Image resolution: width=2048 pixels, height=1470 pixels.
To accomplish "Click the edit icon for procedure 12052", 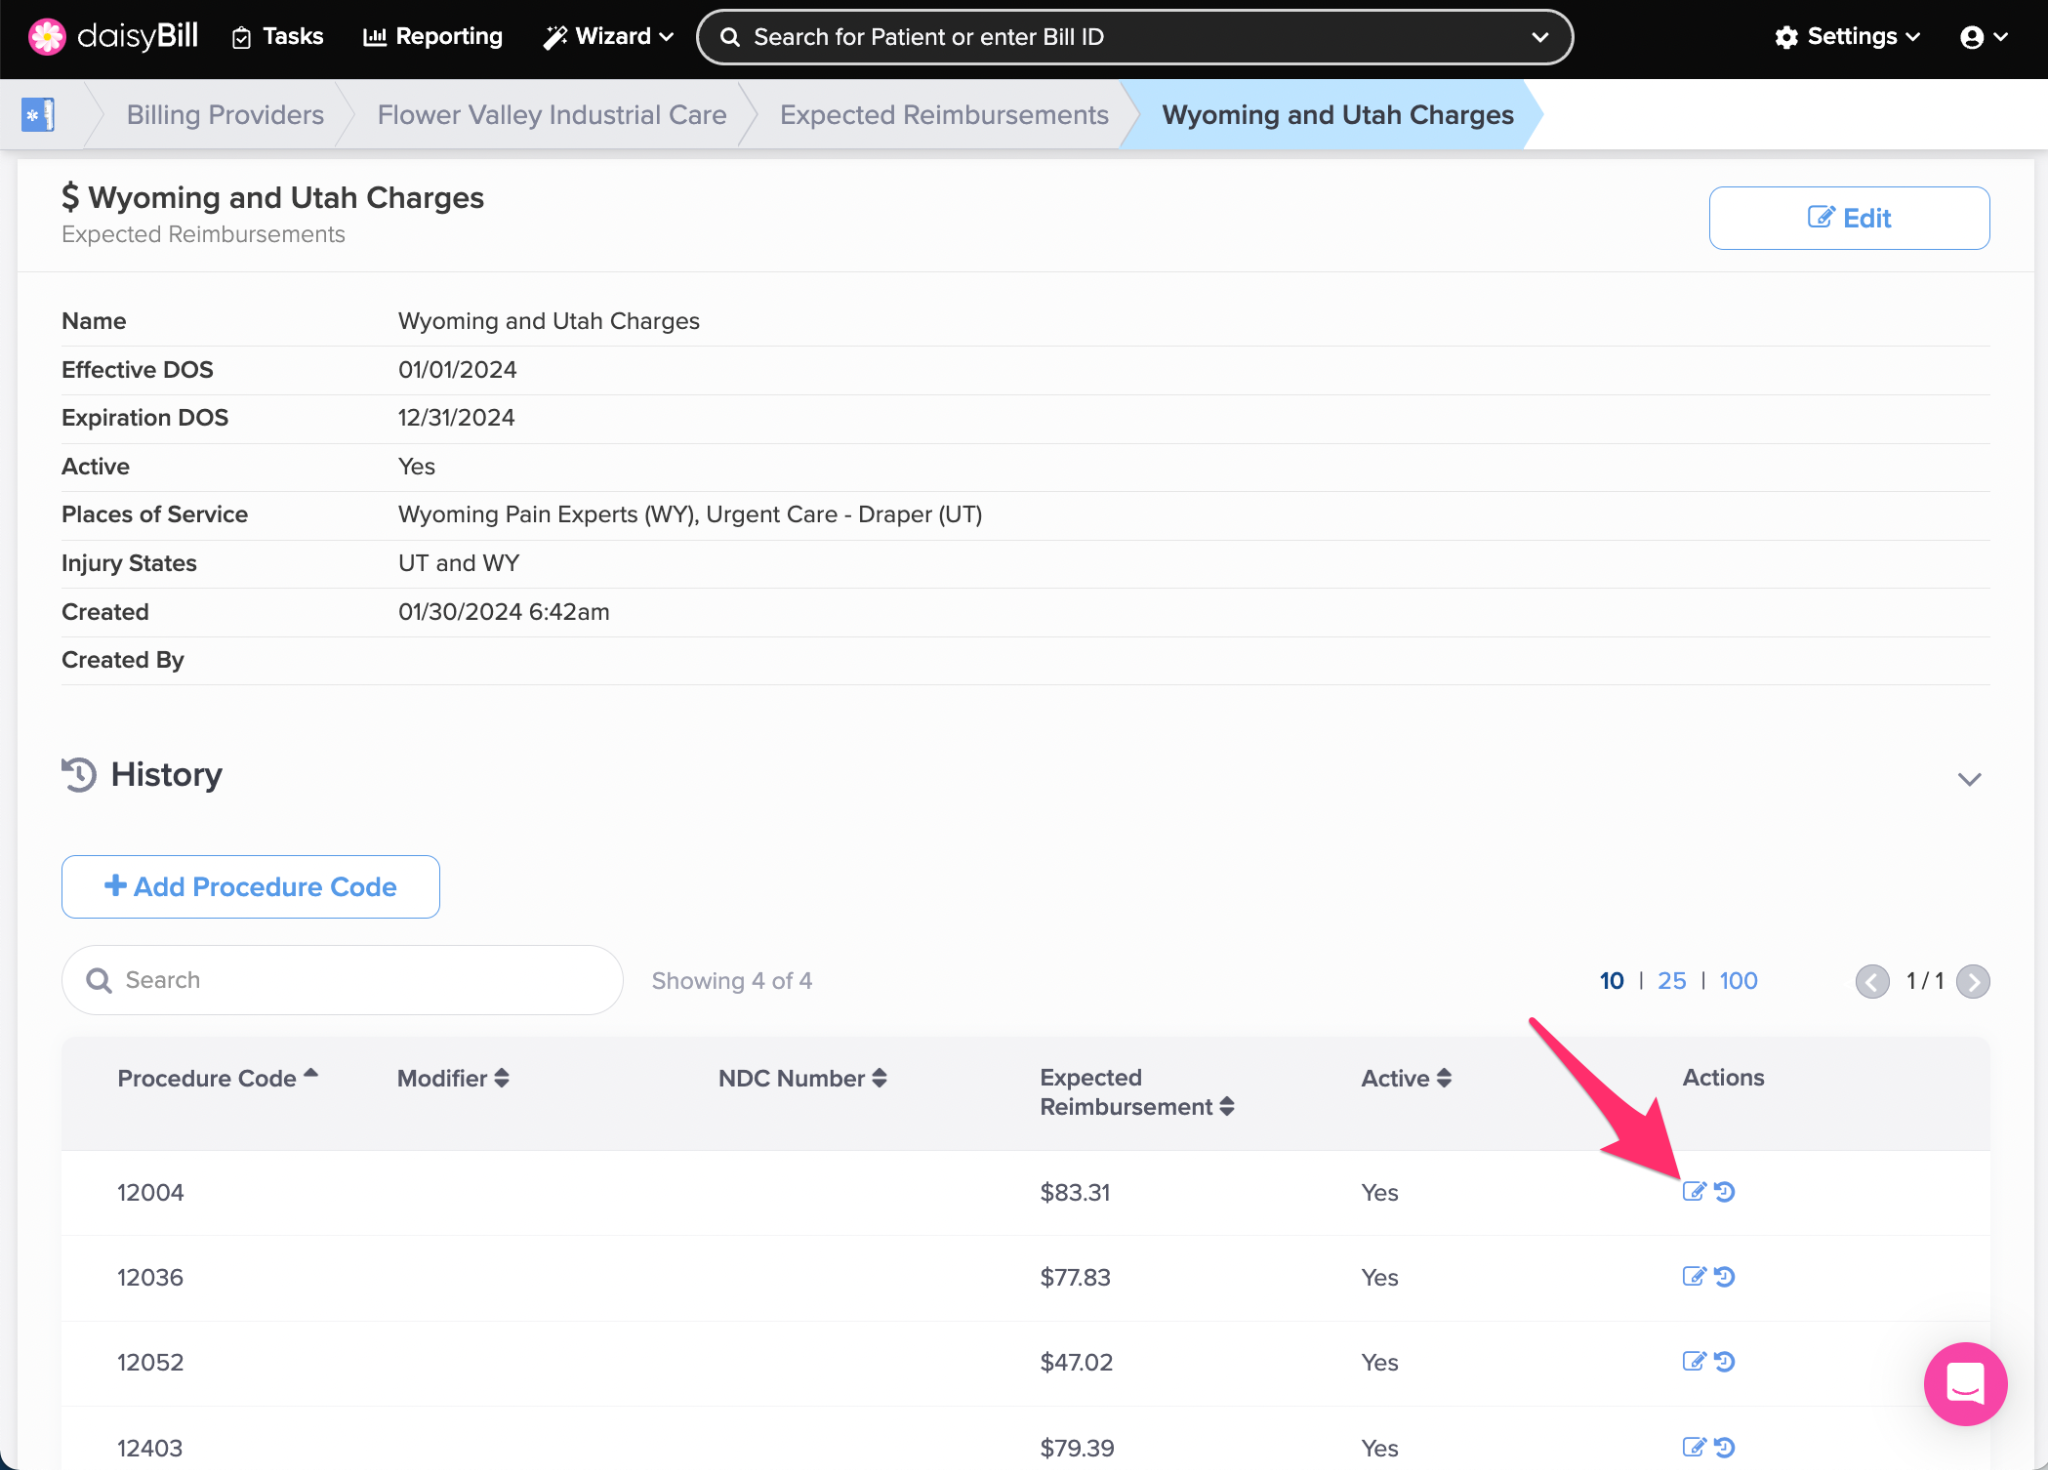I will (1692, 1362).
